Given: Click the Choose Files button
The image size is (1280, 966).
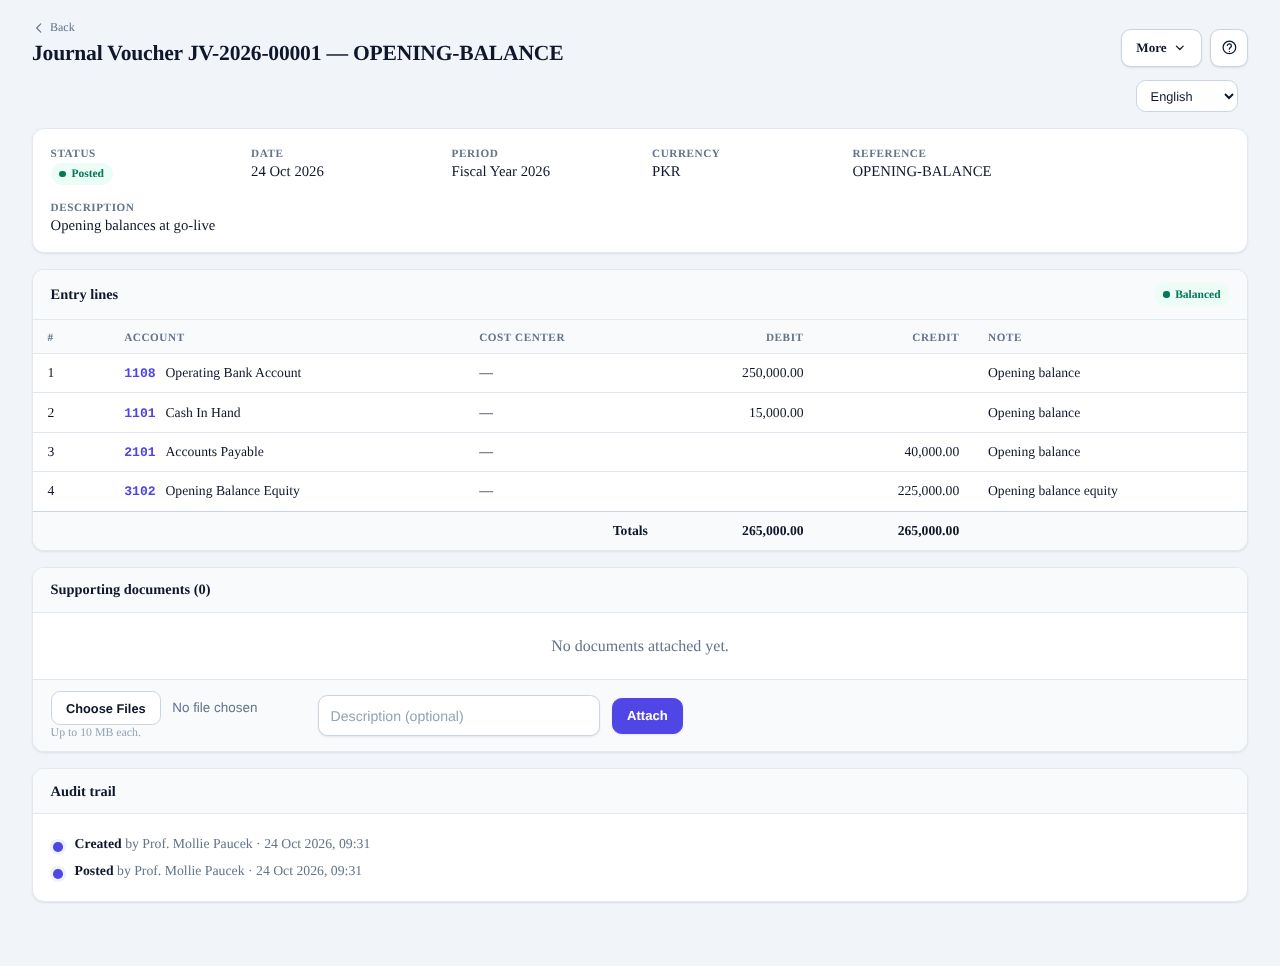Looking at the screenshot, I should click(x=106, y=708).
